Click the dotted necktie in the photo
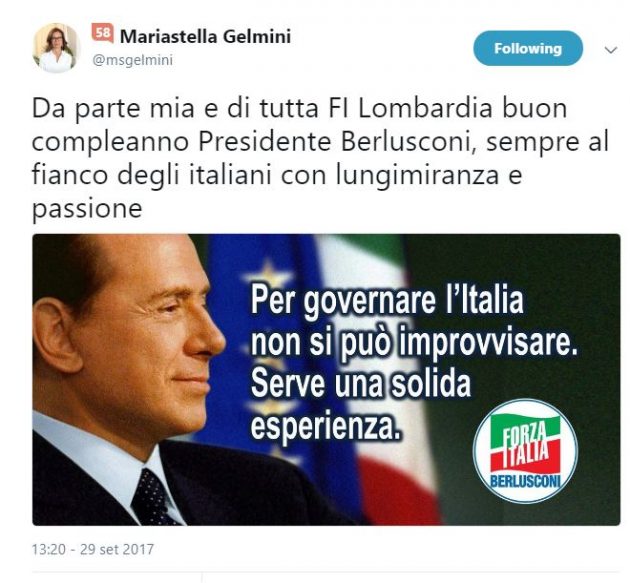Viewport: 630px width, 583px height. [x=154, y=497]
